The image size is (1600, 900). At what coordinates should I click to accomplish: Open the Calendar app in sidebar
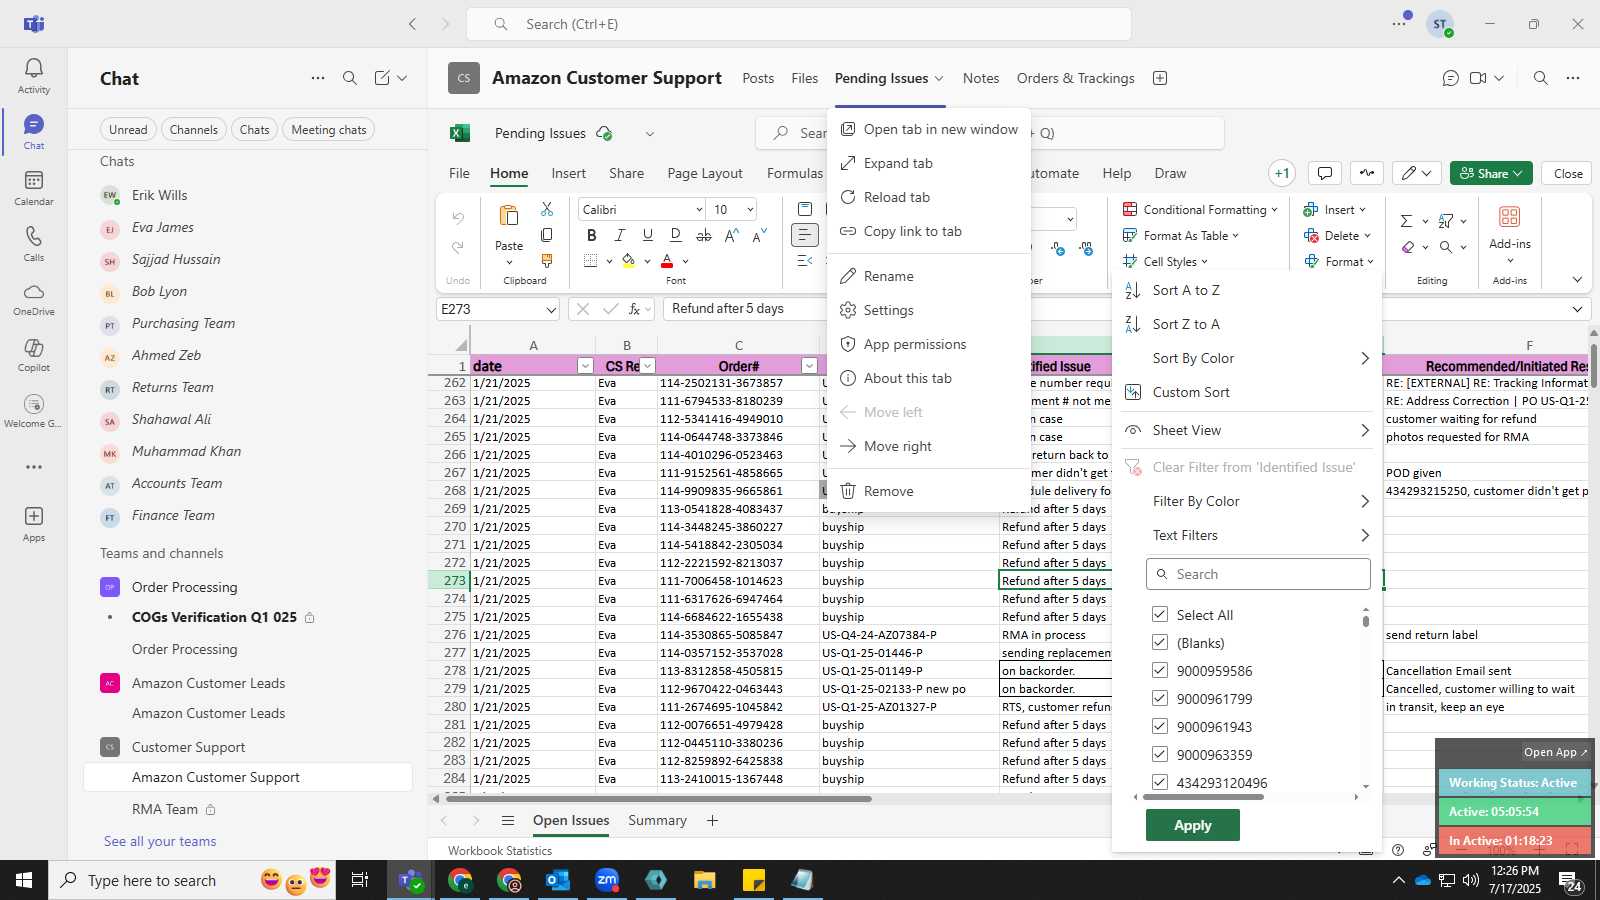pyautogui.click(x=33, y=188)
